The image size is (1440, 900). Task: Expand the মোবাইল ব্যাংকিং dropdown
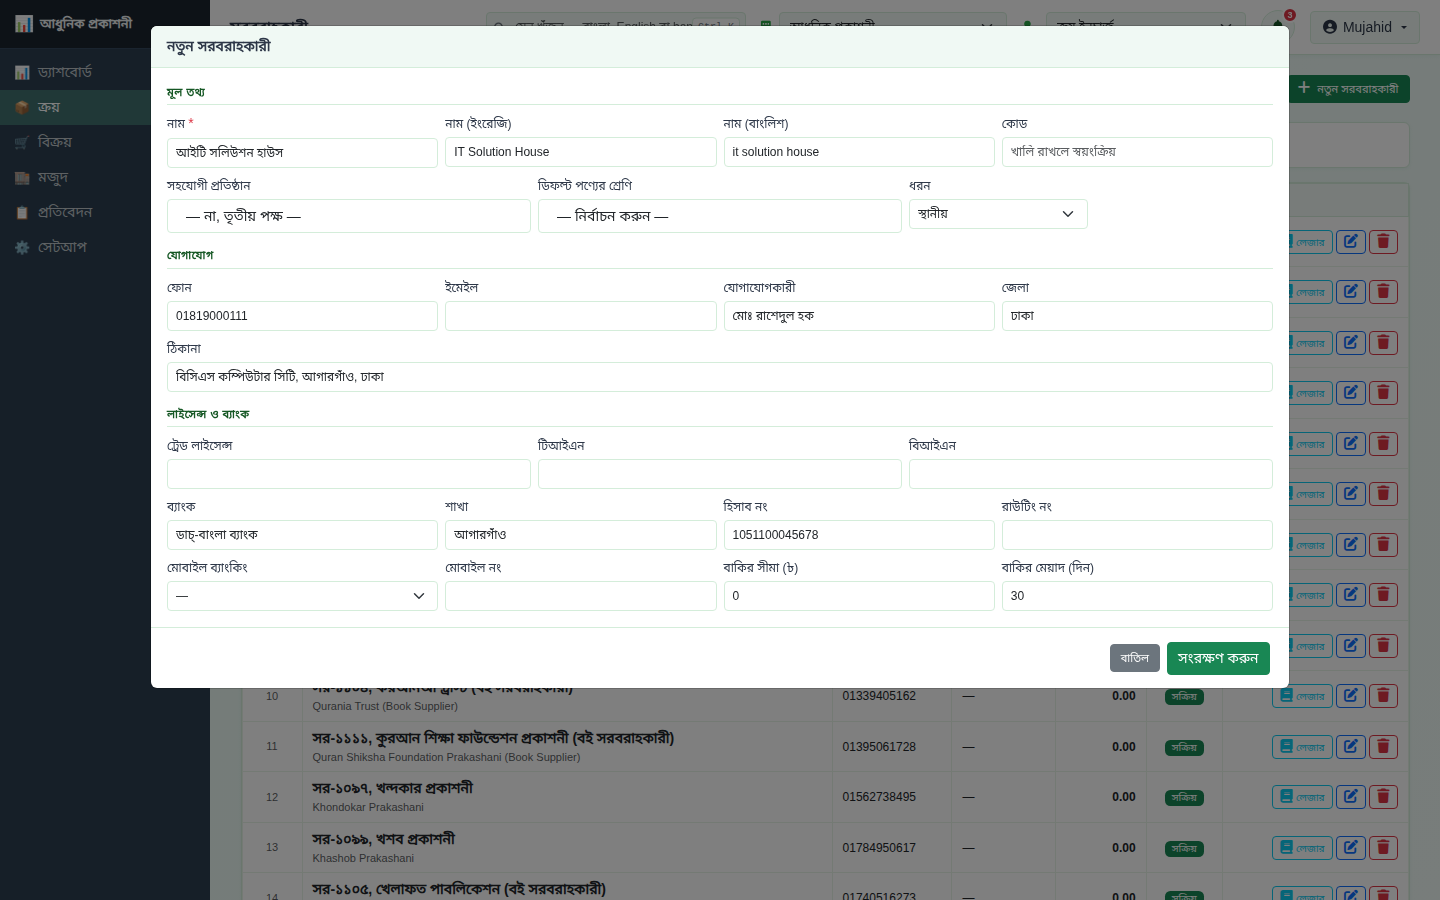click(302, 596)
